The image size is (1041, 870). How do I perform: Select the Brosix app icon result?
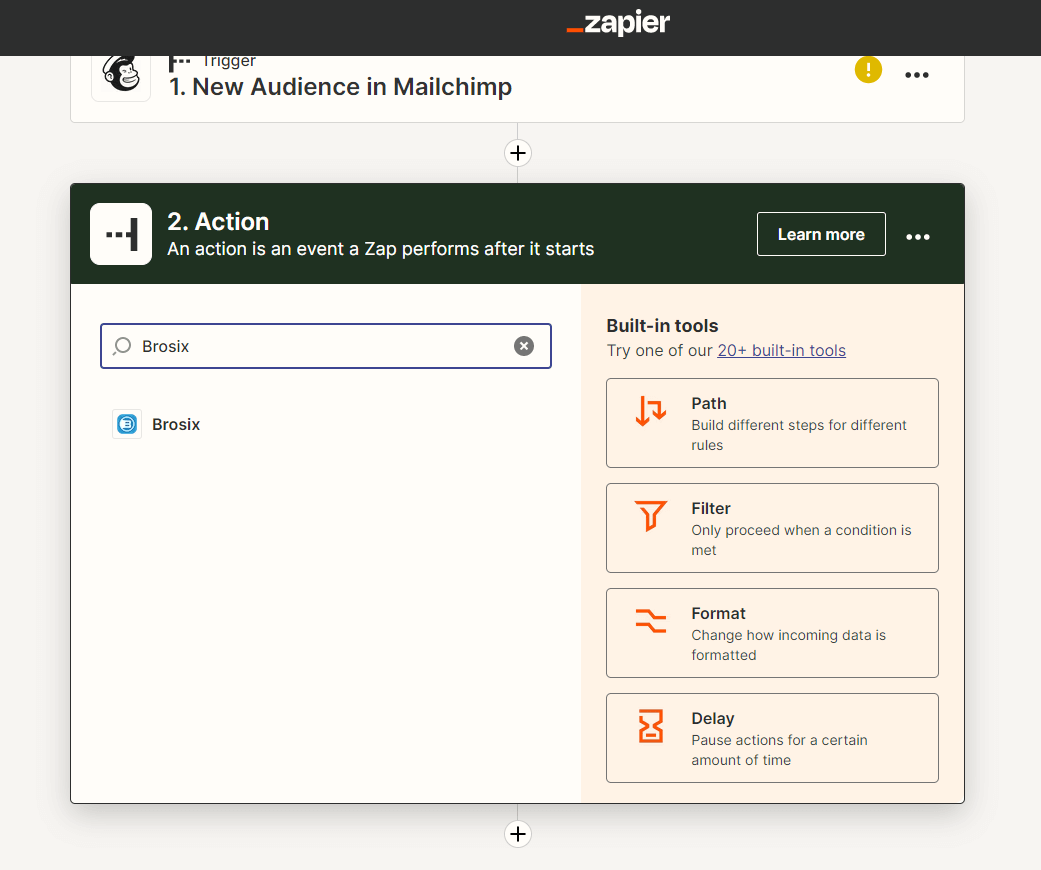(127, 424)
